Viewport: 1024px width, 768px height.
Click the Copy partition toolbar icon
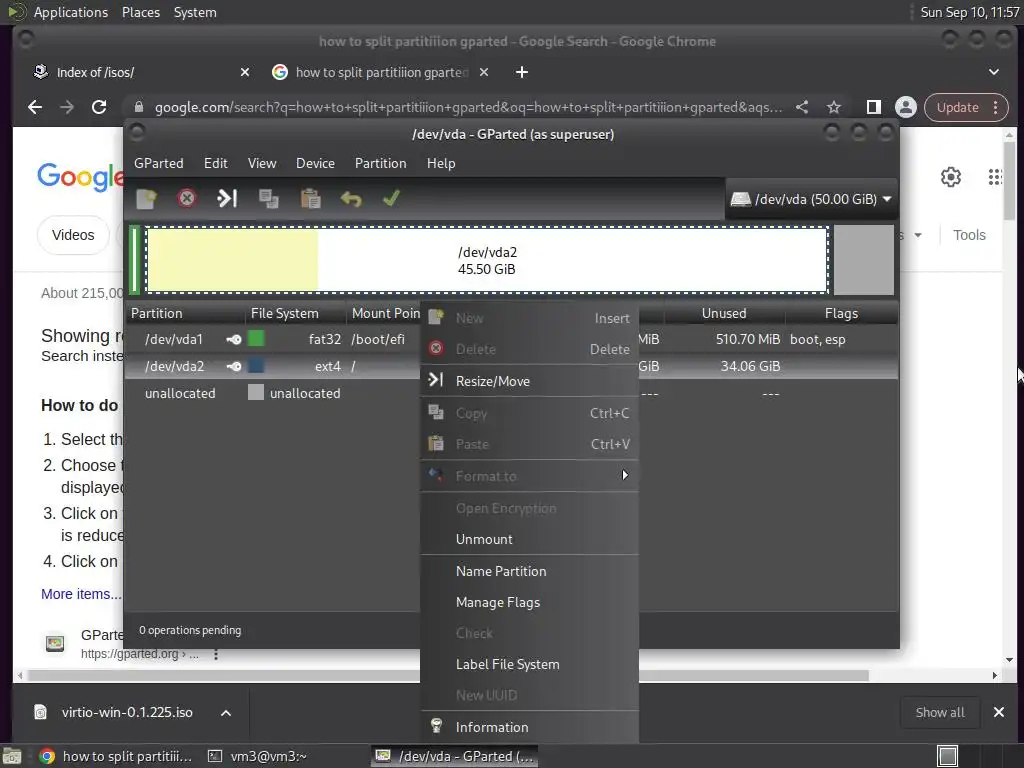coord(268,199)
